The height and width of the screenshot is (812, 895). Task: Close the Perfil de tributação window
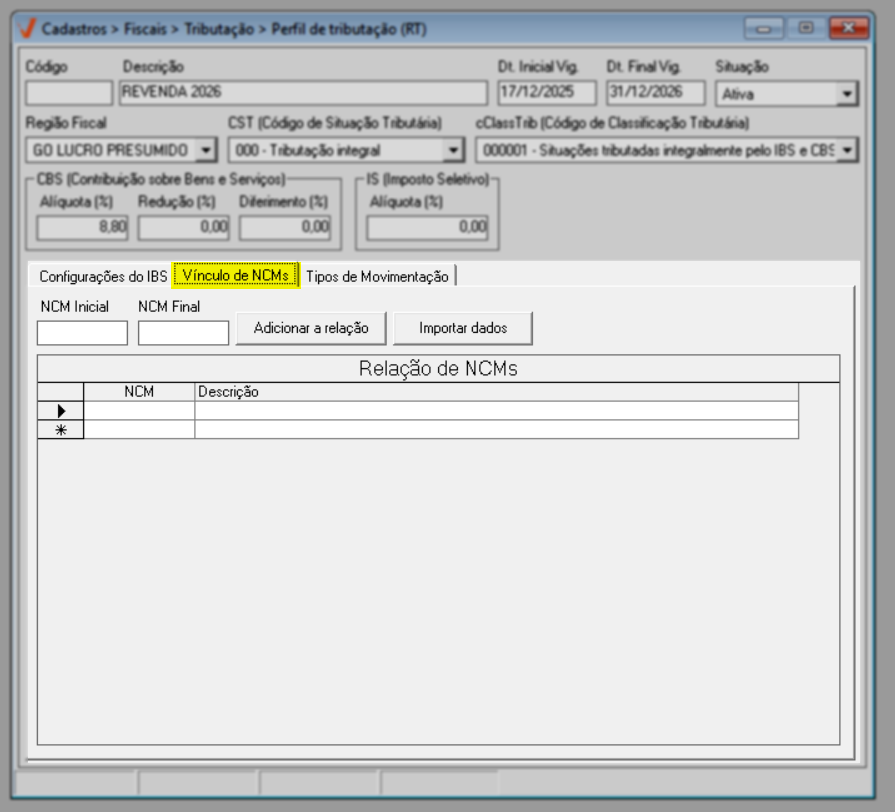tap(848, 29)
